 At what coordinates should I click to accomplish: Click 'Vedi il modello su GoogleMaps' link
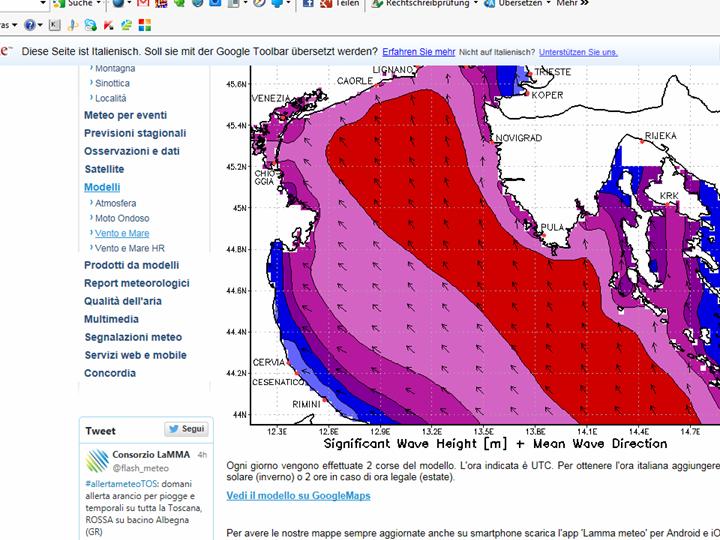pyautogui.click(x=298, y=495)
